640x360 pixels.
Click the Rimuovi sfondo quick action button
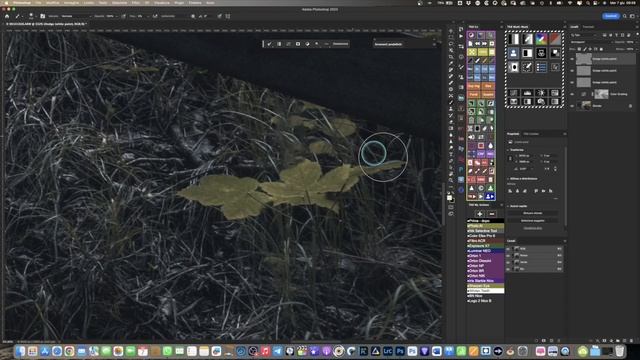click(x=533, y=213)
